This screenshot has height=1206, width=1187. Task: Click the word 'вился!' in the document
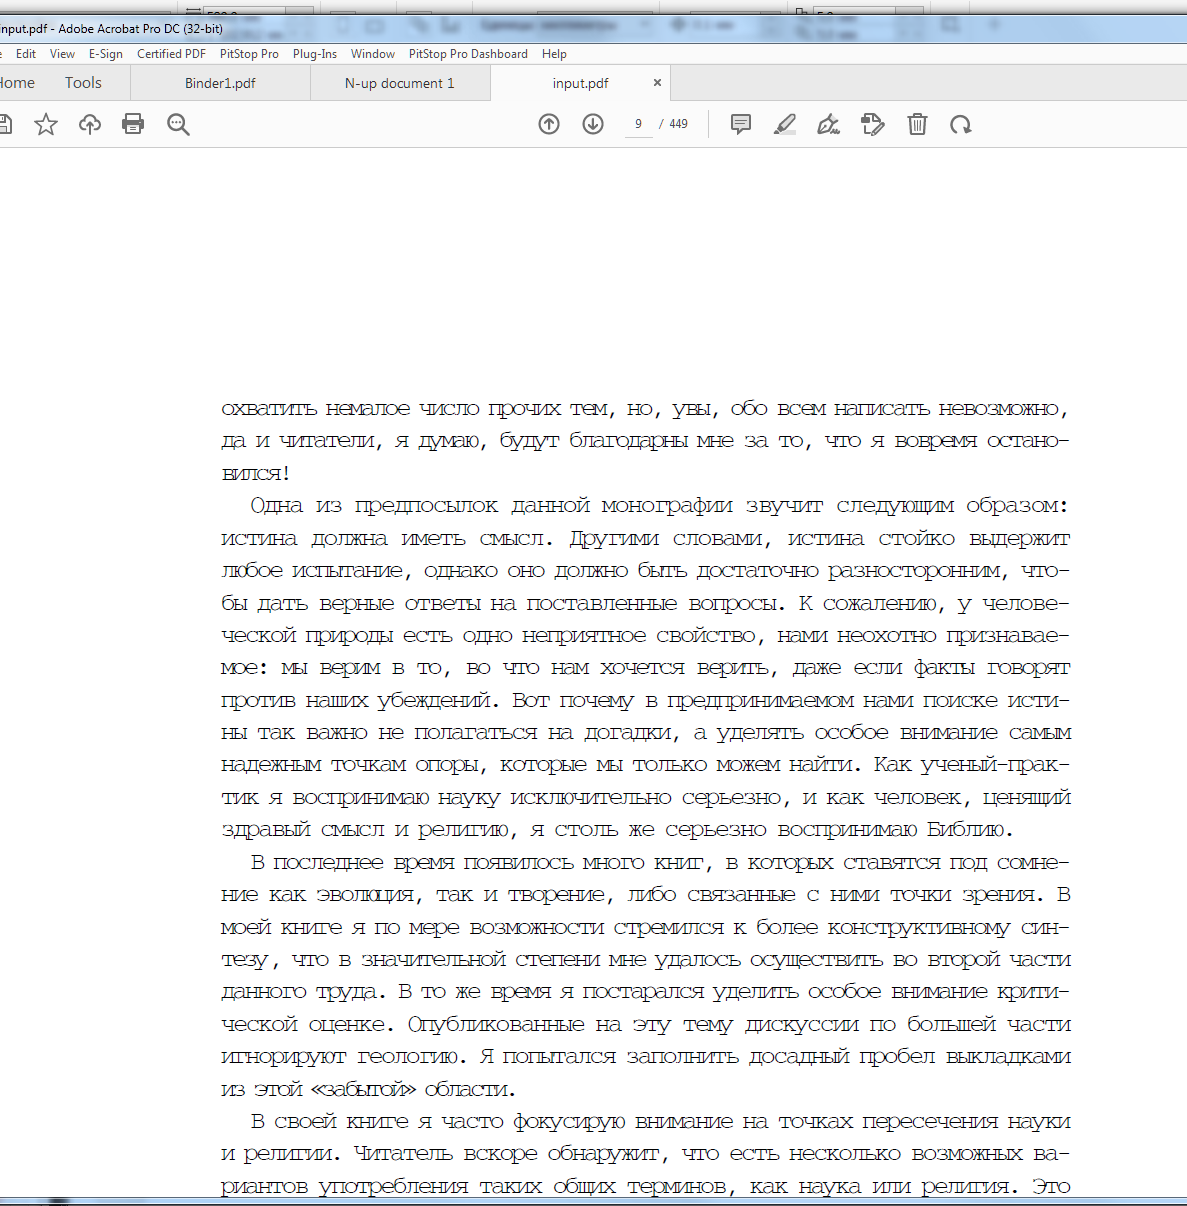(255, 473)
